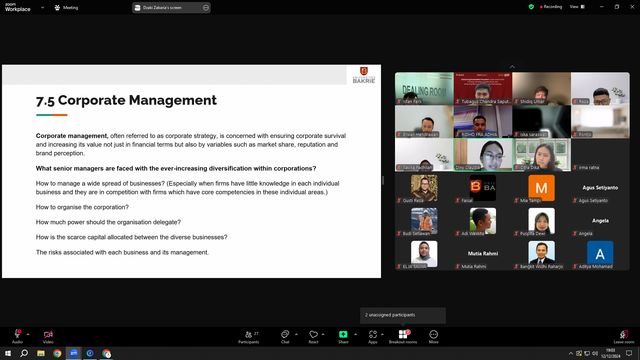Click the slide title 7.5 Corporate Management
The image size is (640, 360).
pos(127,100)
